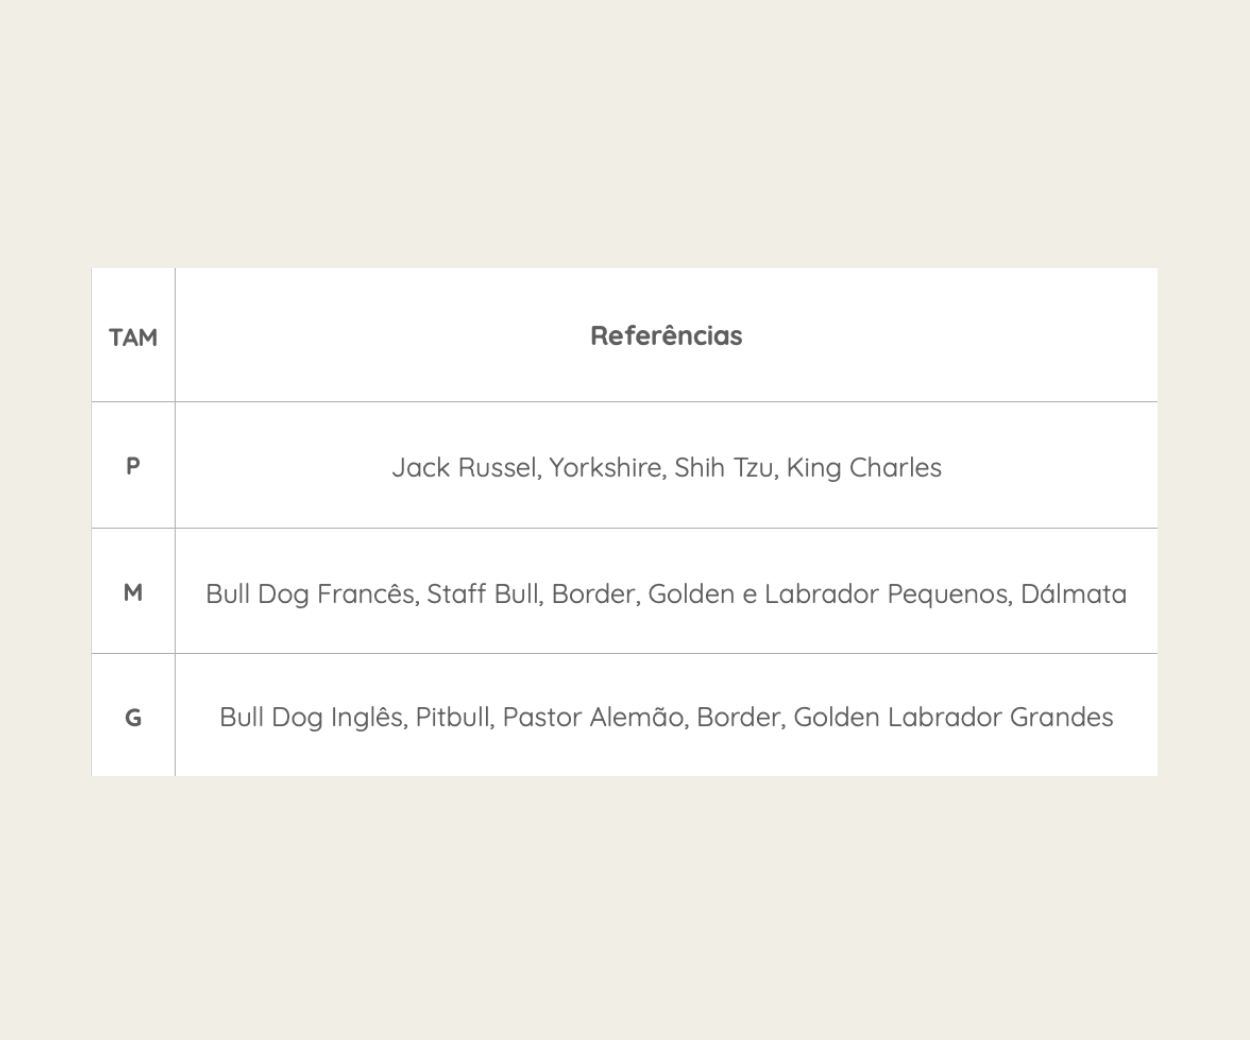Click the King Charles breed name

tap(864, 468)
